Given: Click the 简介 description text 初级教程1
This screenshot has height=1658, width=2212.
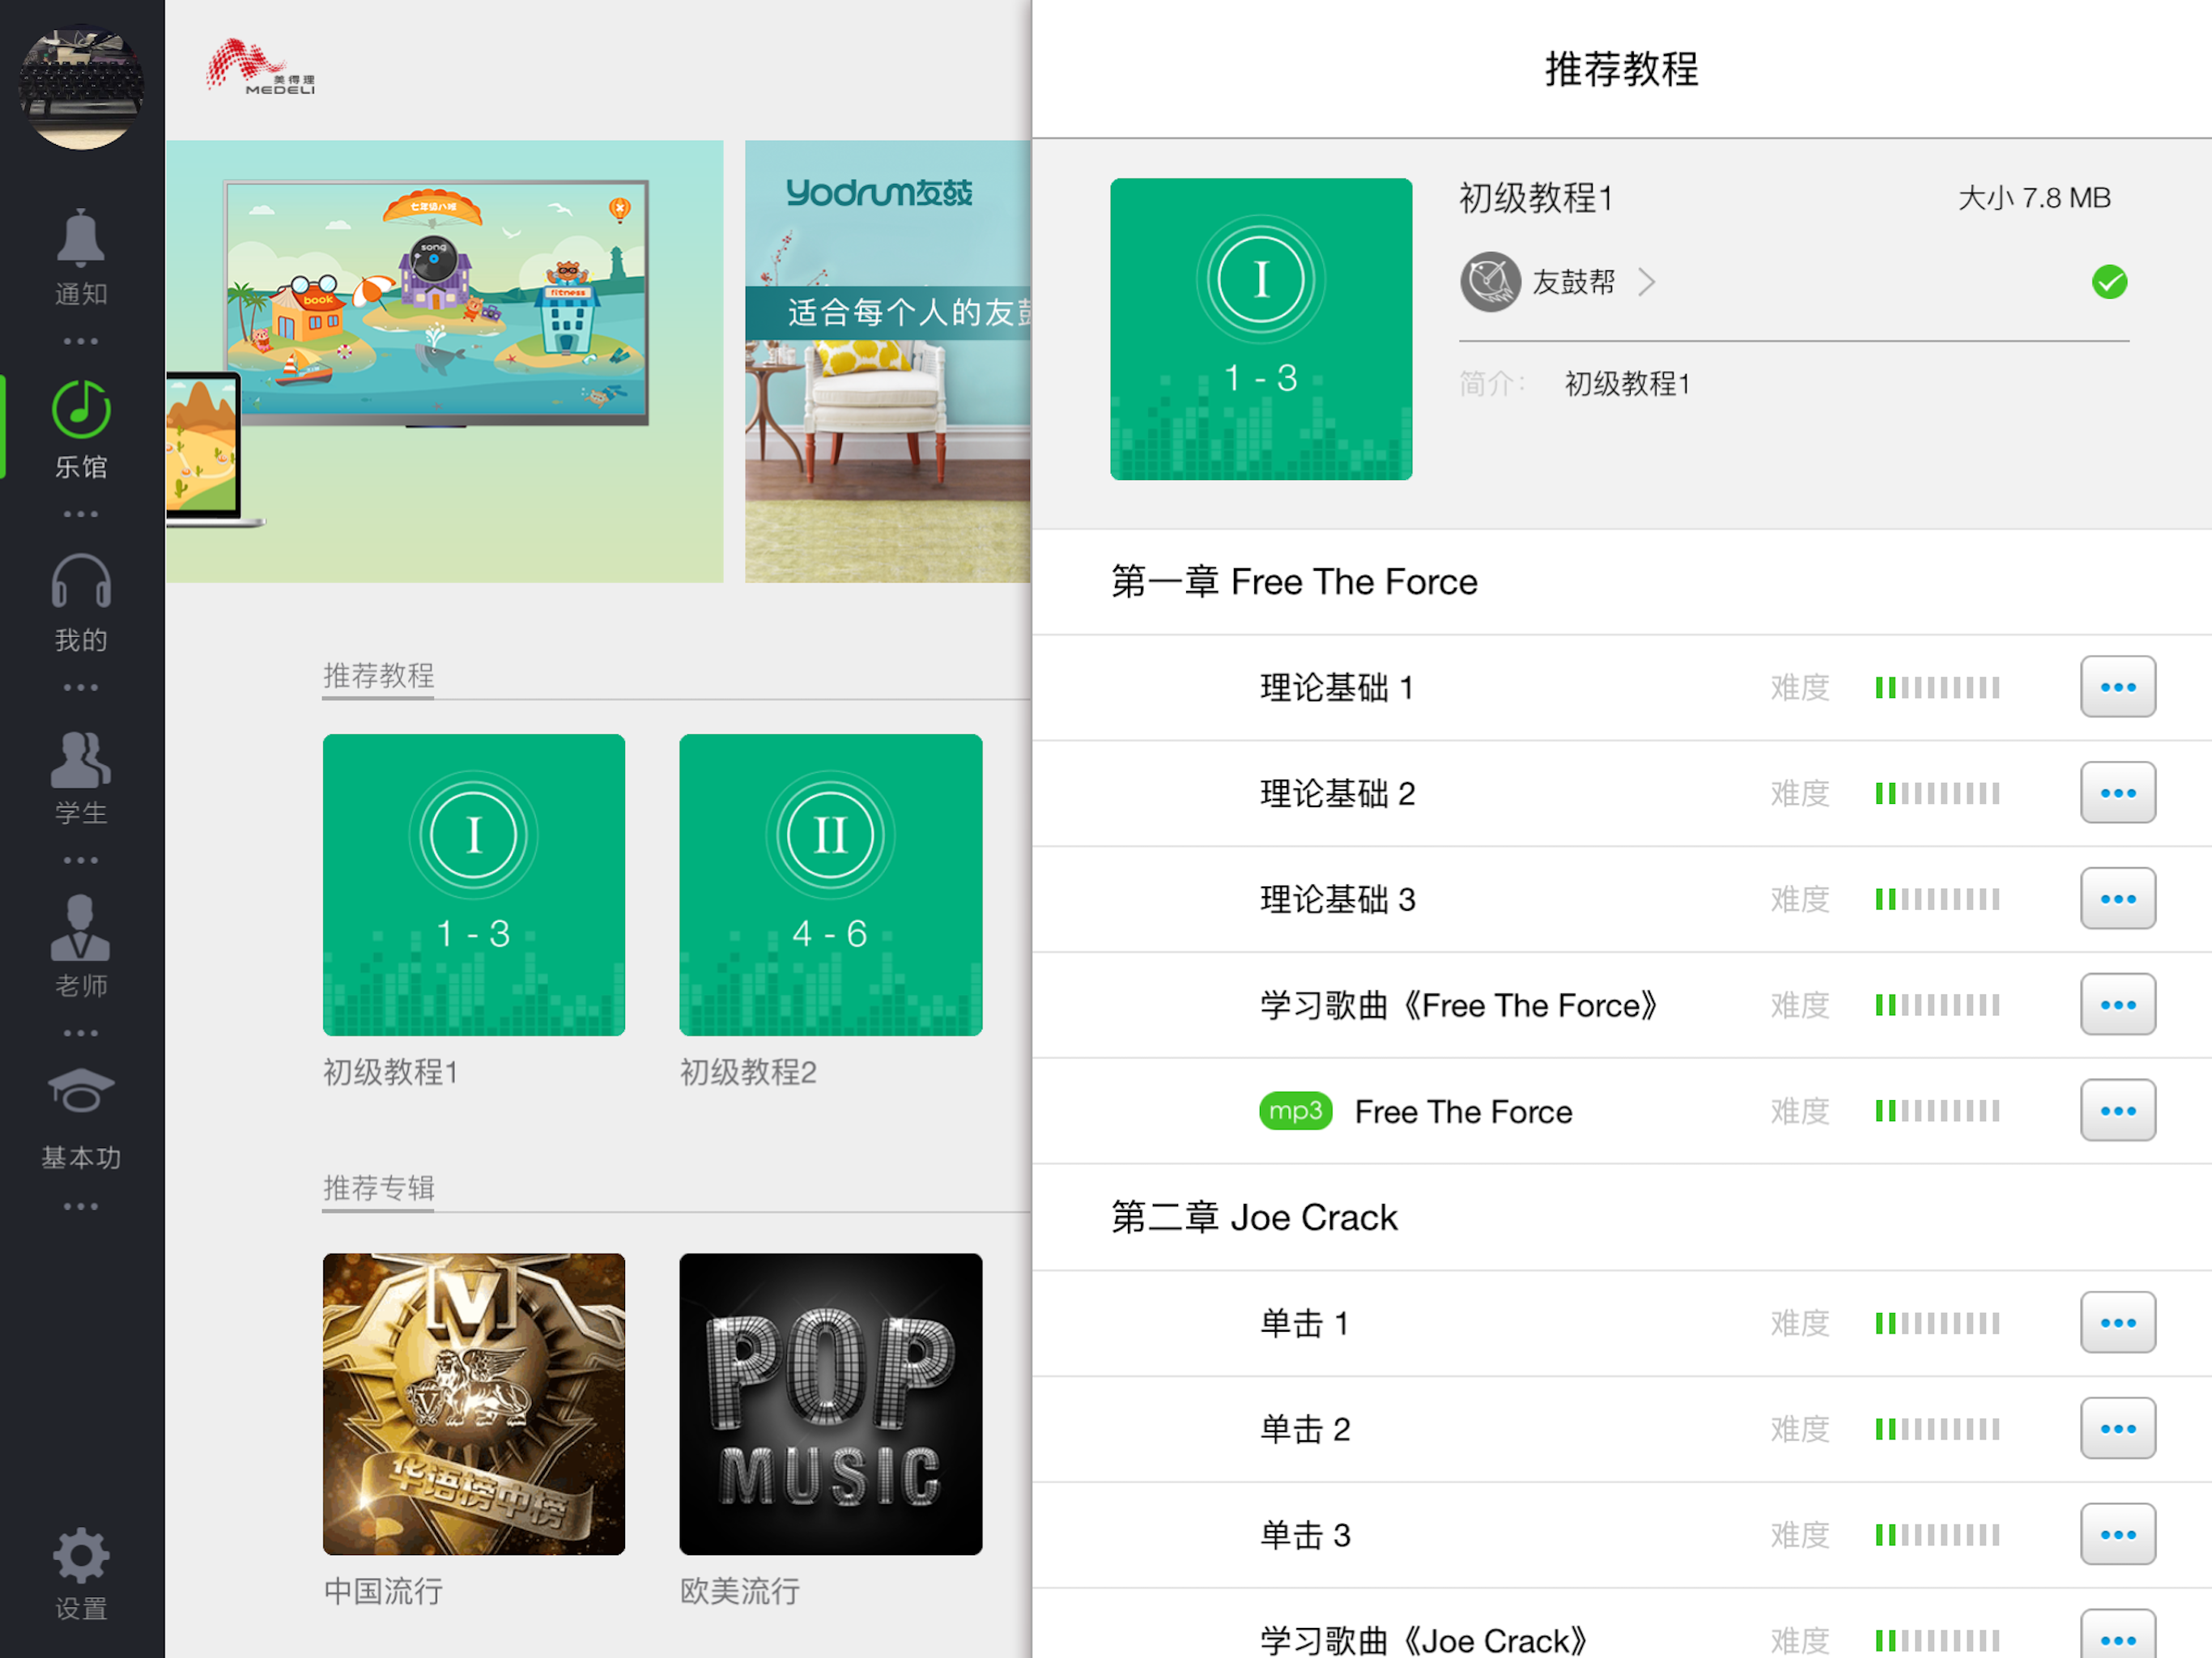Looking at the screenshot, I should 1627,384.
